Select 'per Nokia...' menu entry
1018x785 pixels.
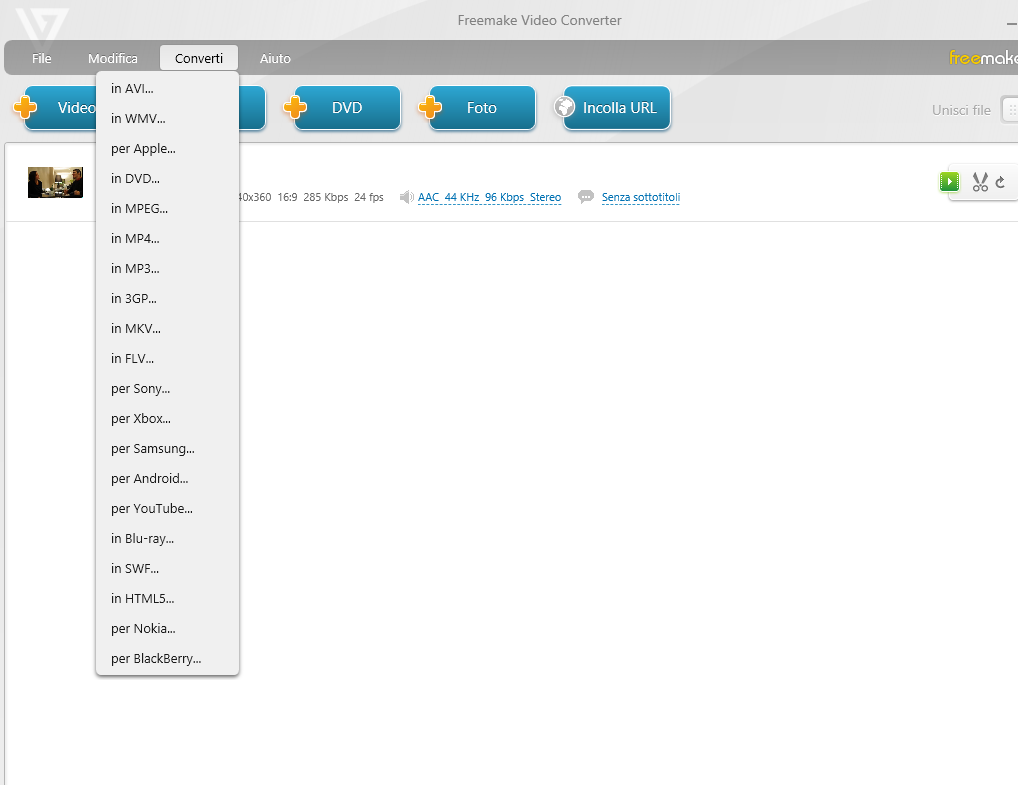(x=168, y=628)
